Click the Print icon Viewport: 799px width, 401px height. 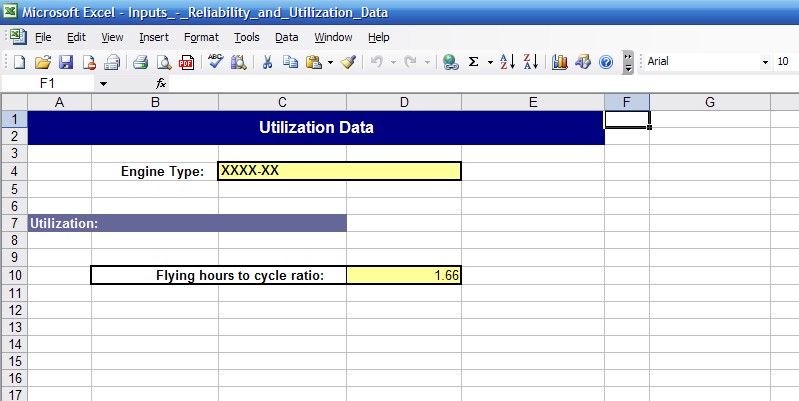point(140,62)
